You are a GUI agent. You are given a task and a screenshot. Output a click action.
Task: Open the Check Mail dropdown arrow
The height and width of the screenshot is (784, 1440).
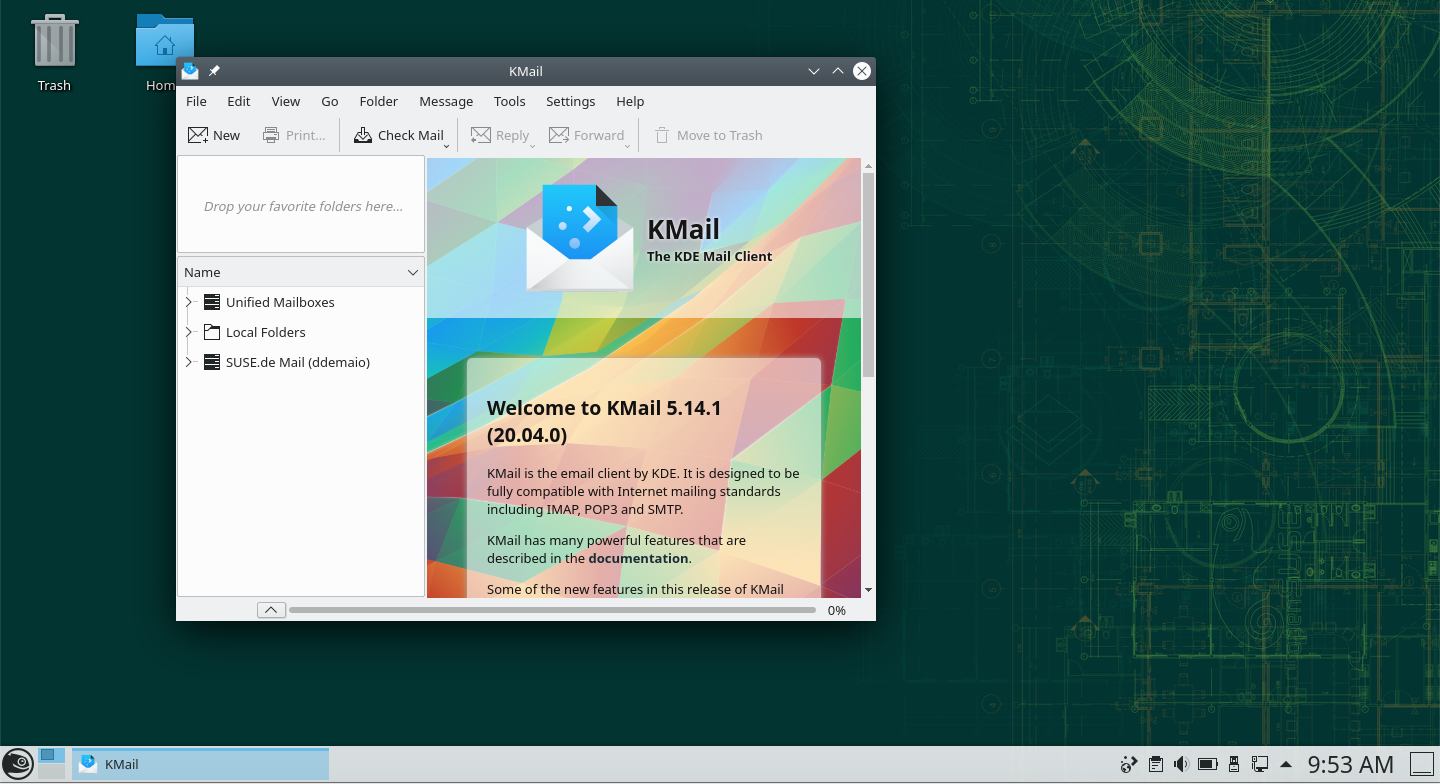coord(447,146)
